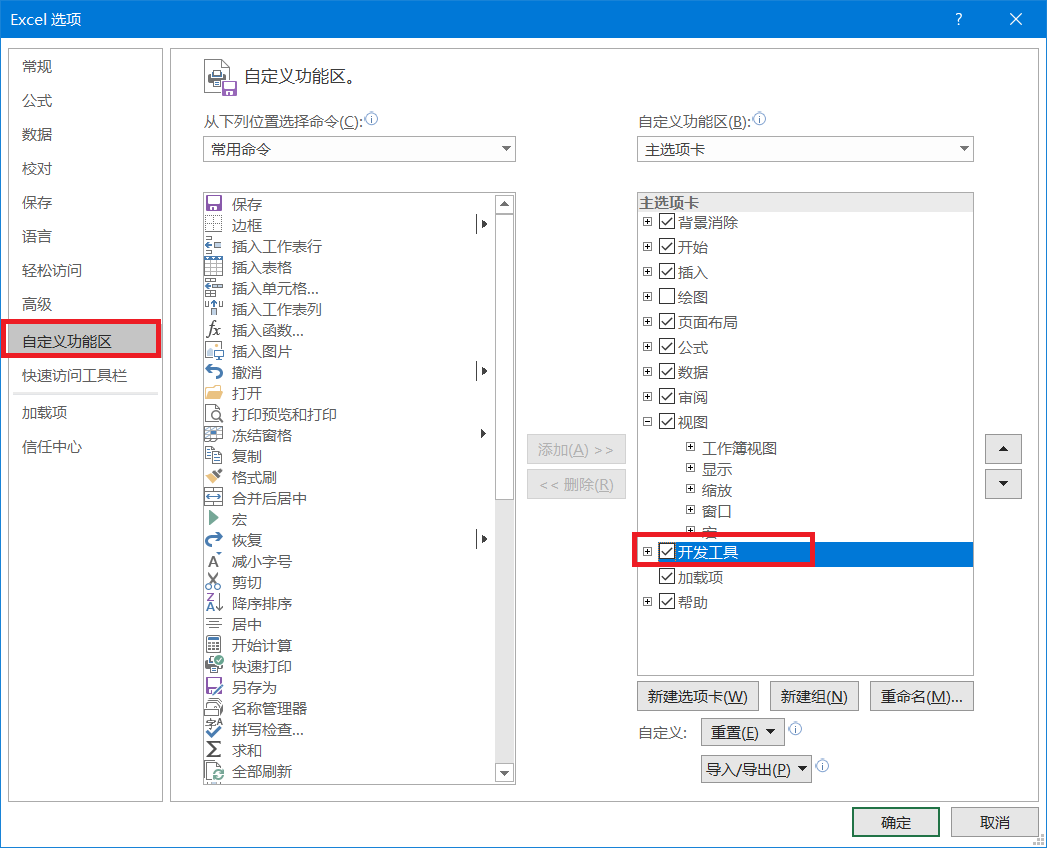Click the 重命名 rename button
1047x848 pixels.
(x=921, y=696)
